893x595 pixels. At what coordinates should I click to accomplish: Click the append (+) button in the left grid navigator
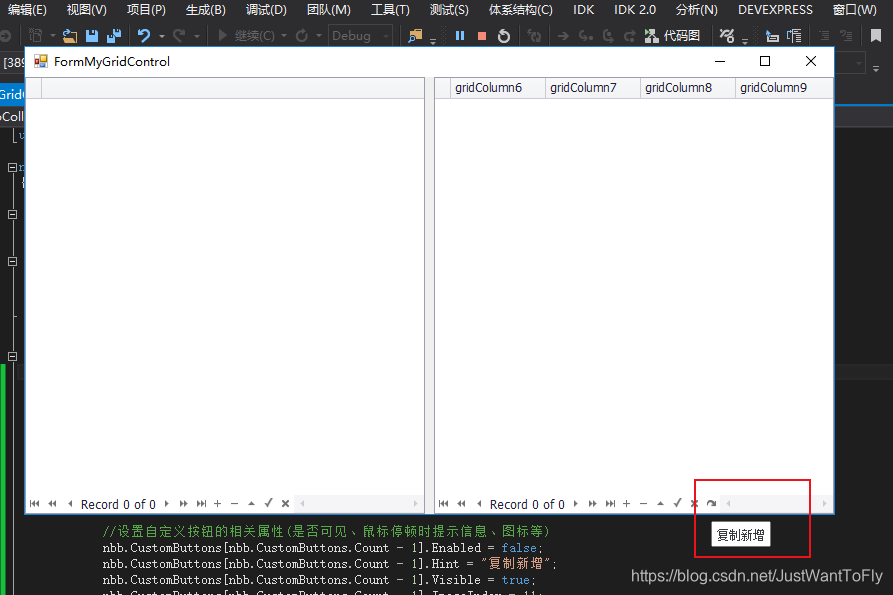click(x=218, y=503)
